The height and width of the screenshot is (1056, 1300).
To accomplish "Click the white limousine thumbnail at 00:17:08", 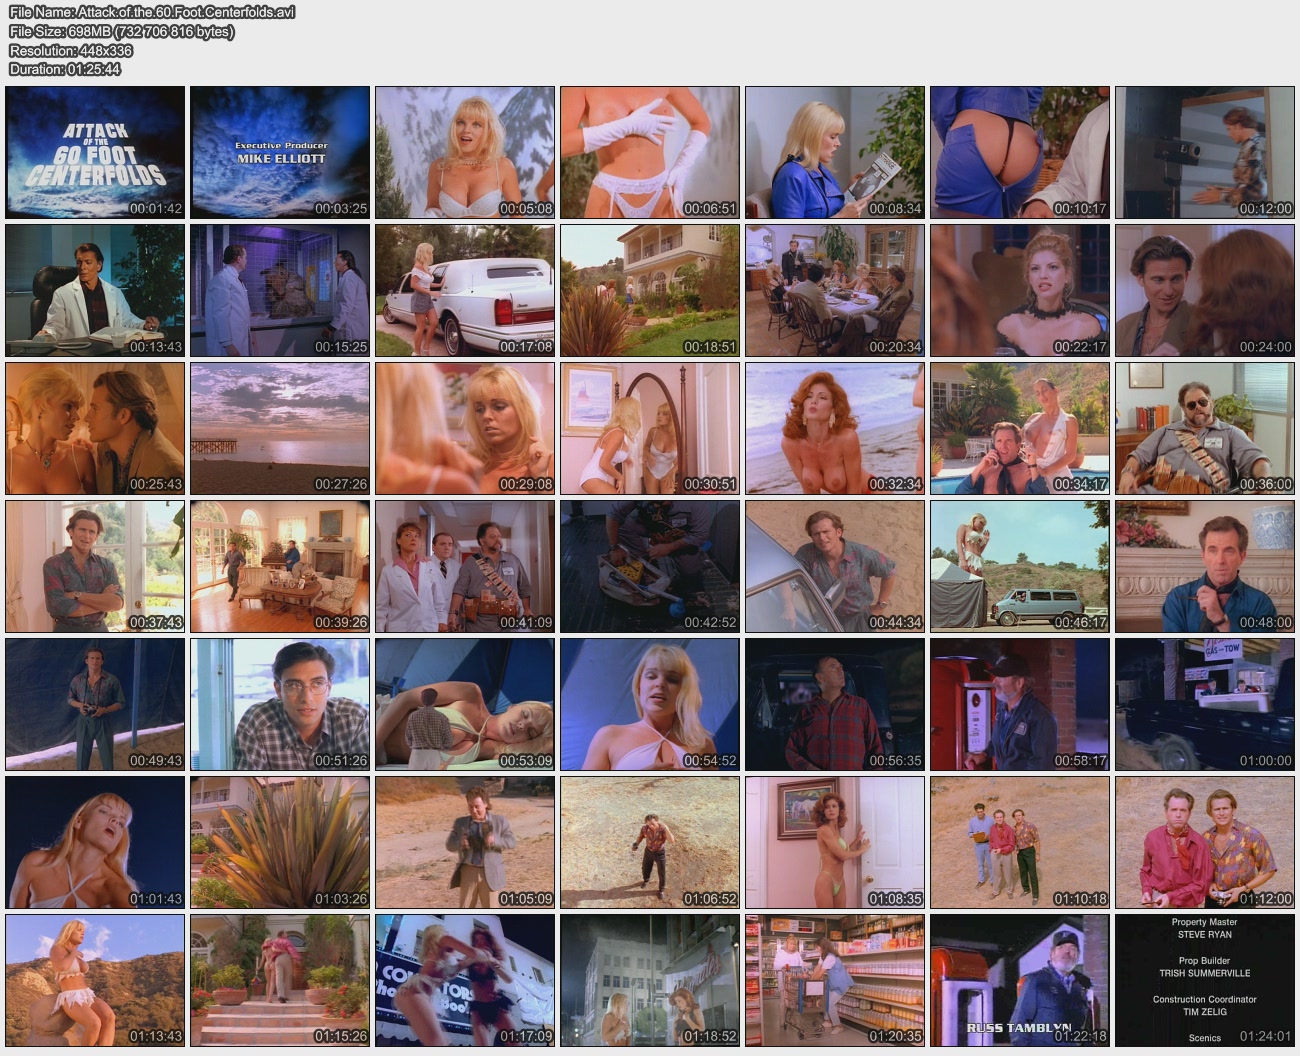I will (x=465, y=290).
